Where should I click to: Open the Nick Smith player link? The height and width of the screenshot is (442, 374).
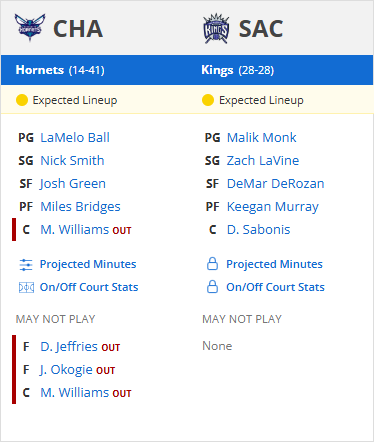(72, 161)
